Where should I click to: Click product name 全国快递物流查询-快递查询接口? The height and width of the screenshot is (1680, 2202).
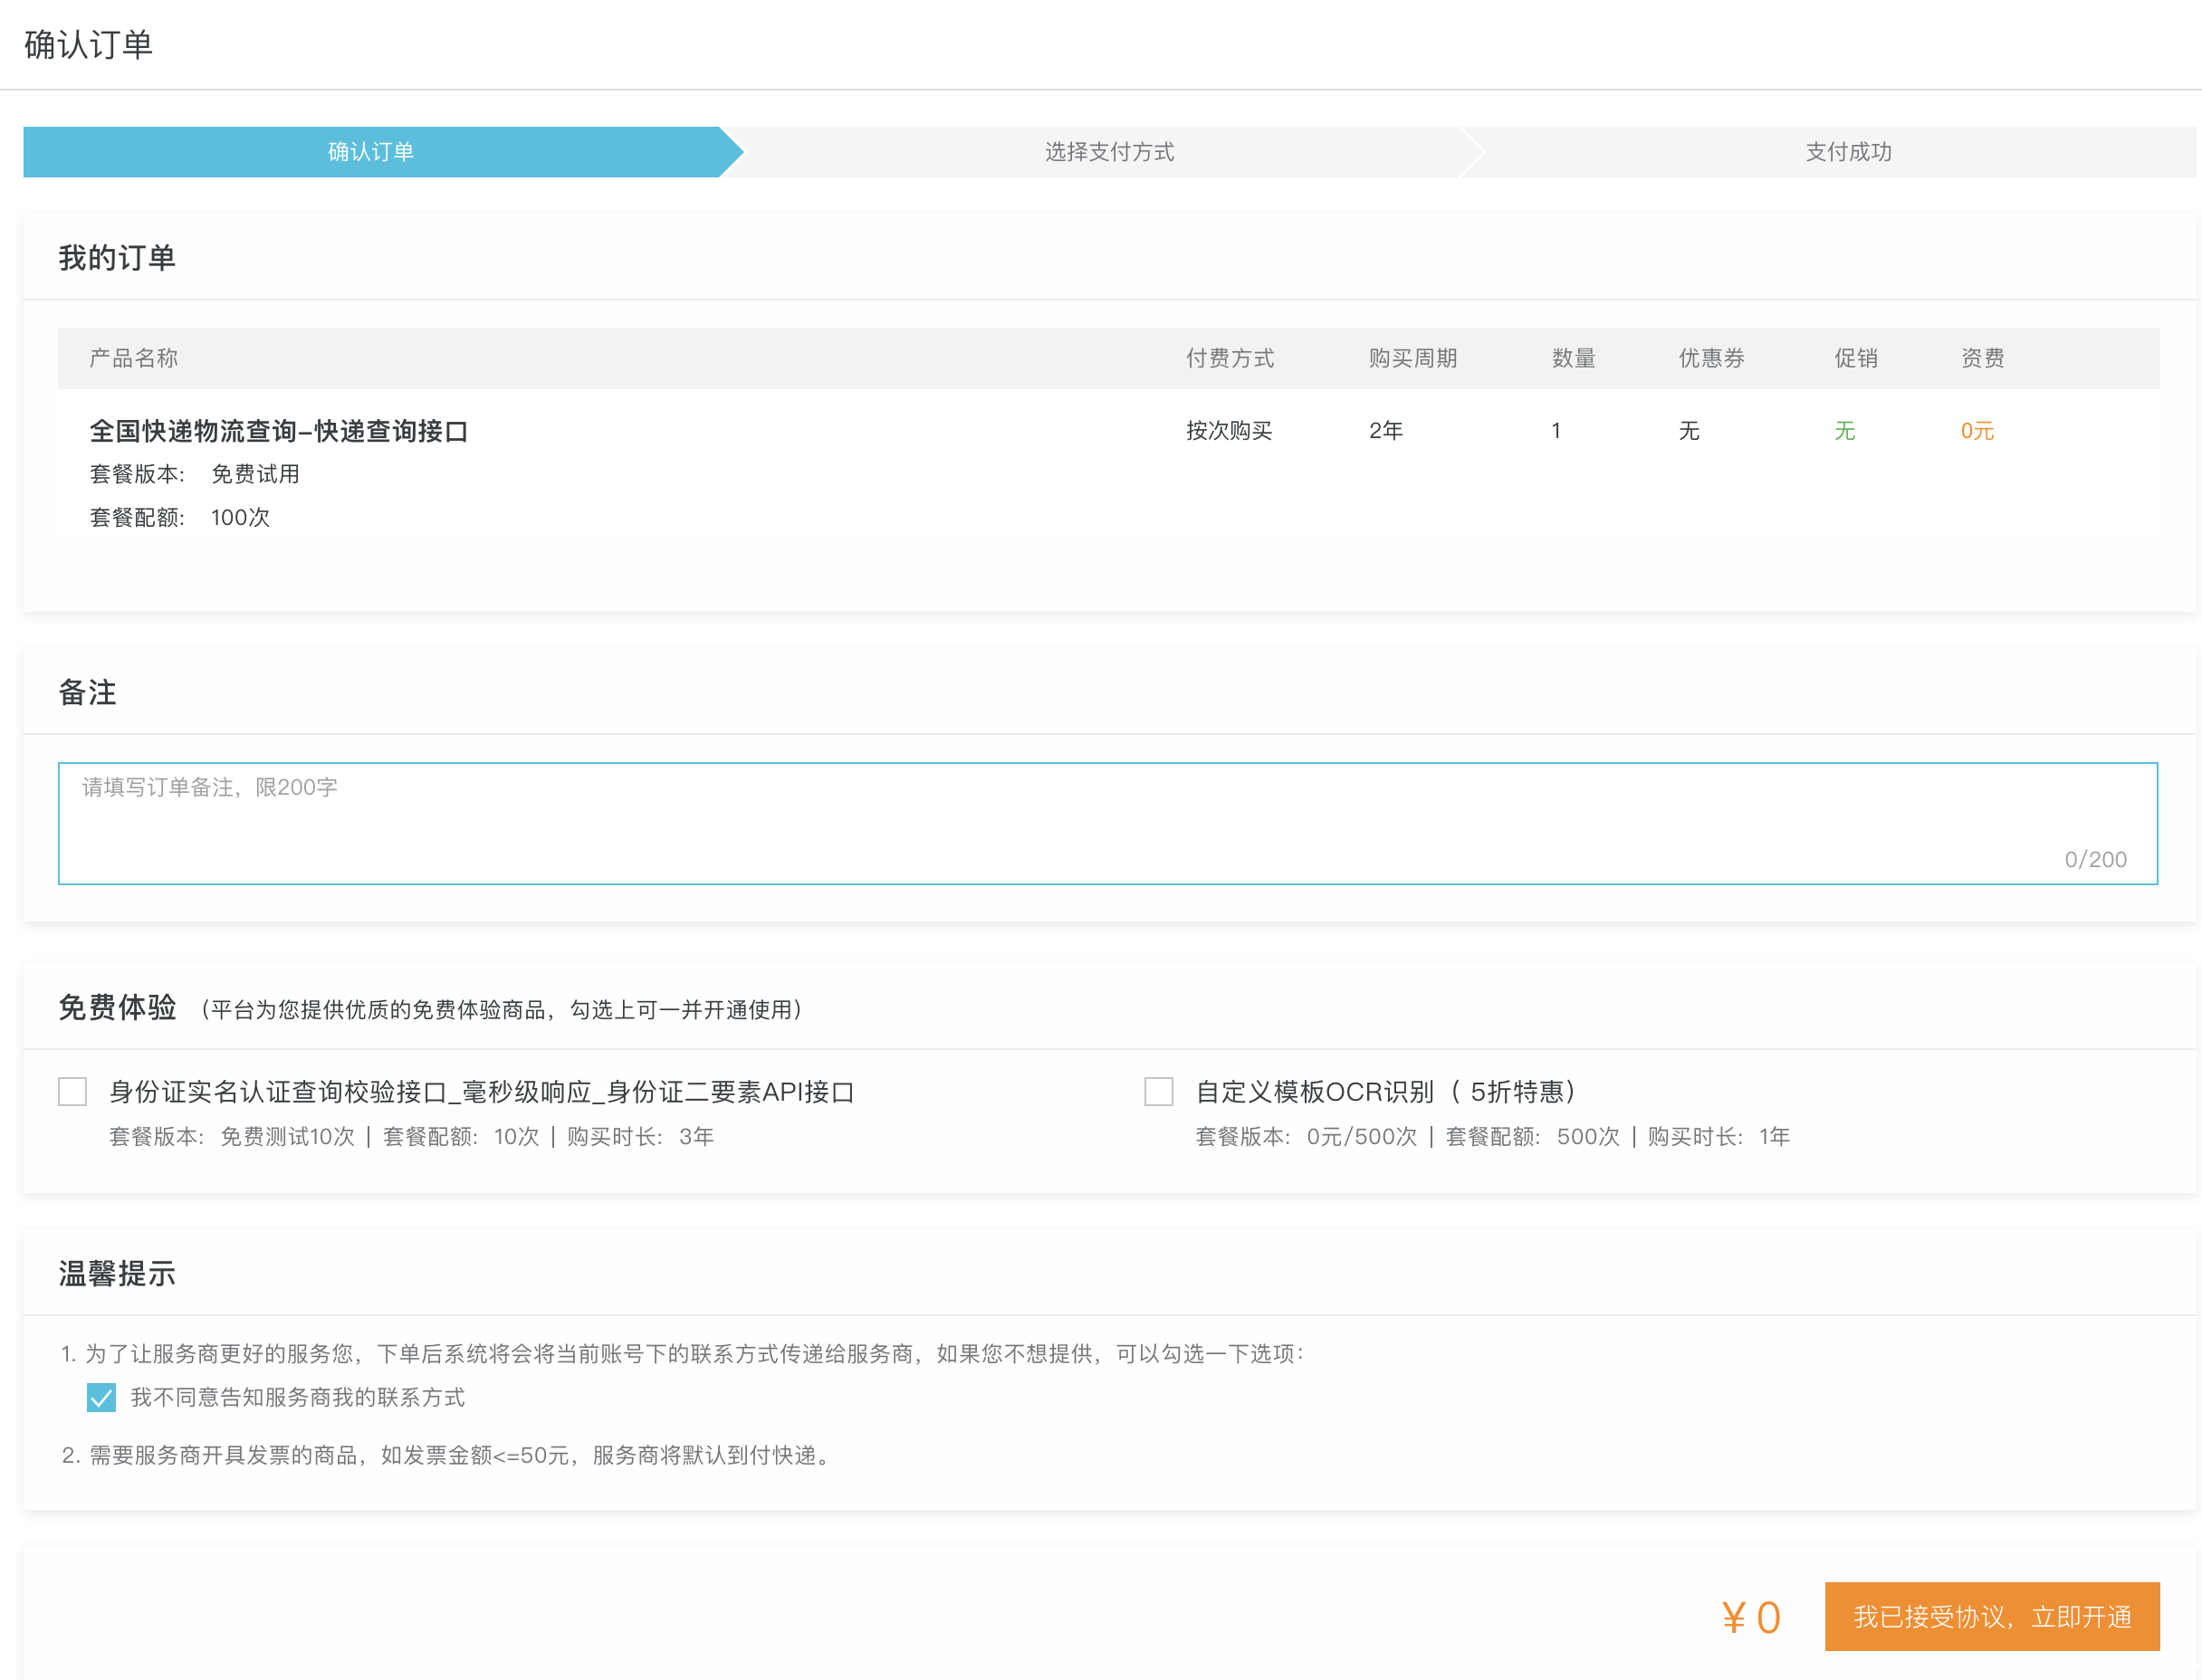279,431
